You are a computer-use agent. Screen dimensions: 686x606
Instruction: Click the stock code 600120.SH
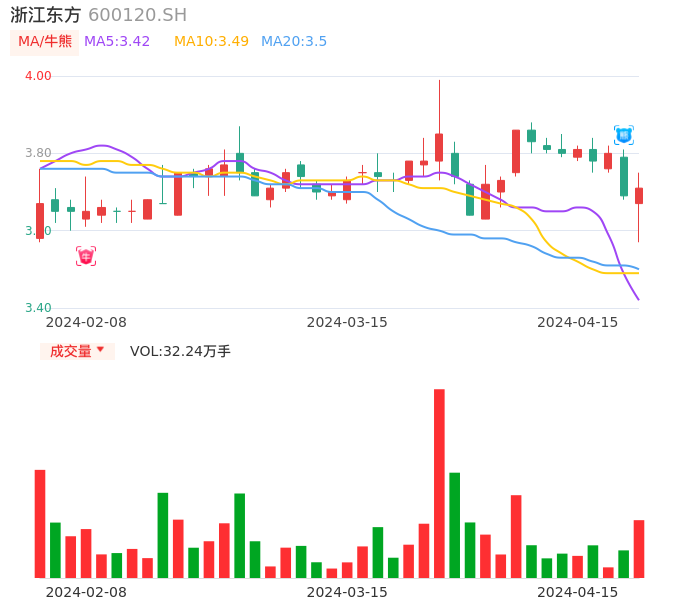(x=137, y=15)
